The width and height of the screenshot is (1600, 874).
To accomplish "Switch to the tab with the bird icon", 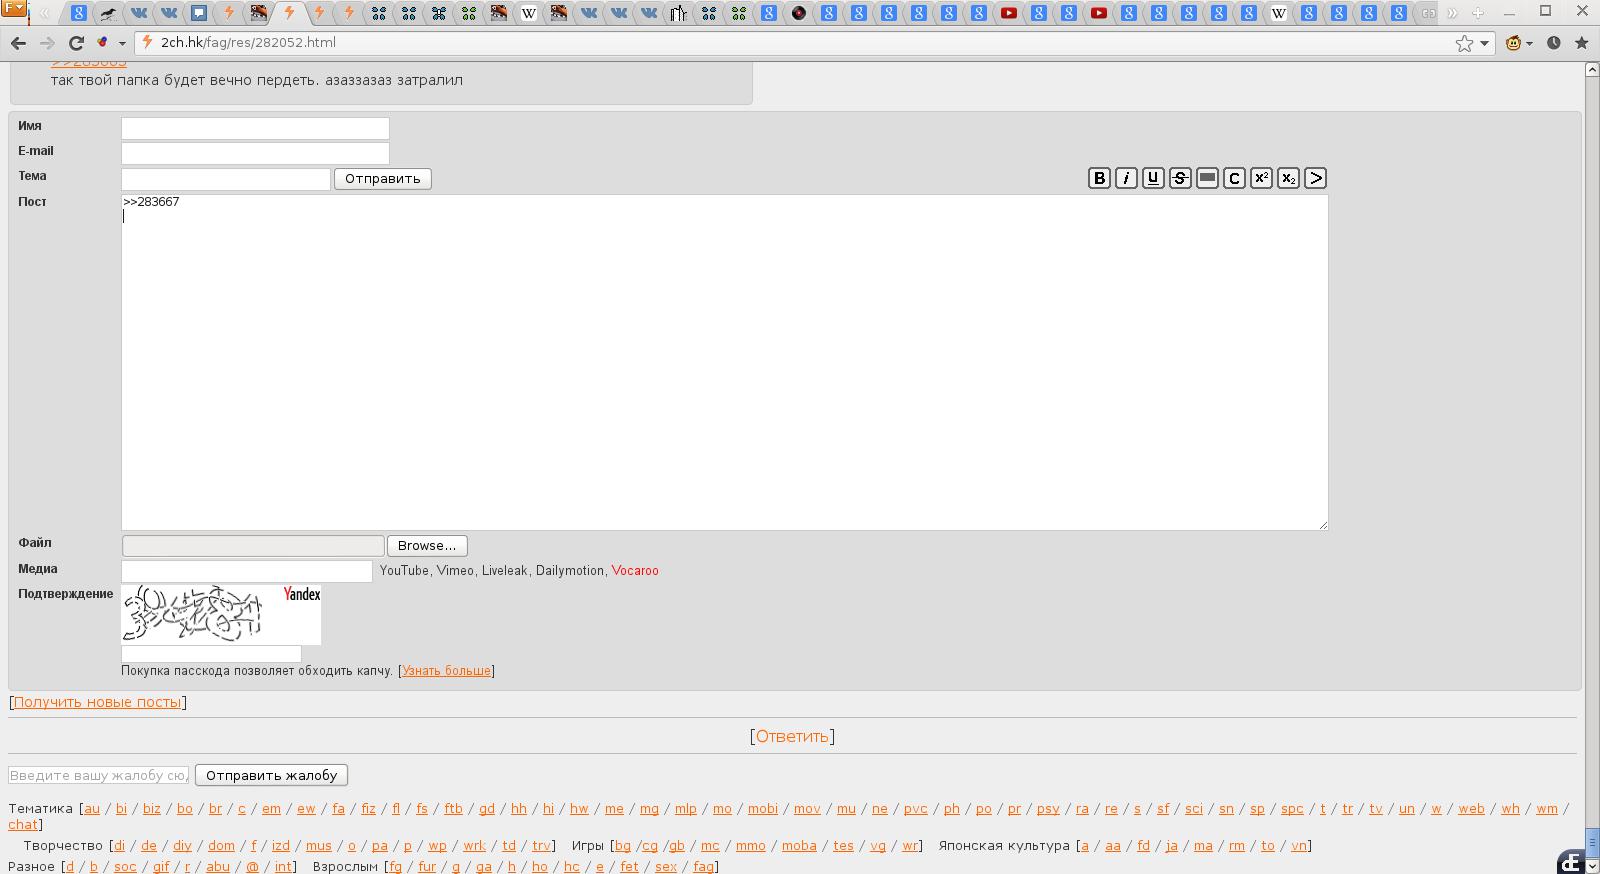I will [109, 13].
